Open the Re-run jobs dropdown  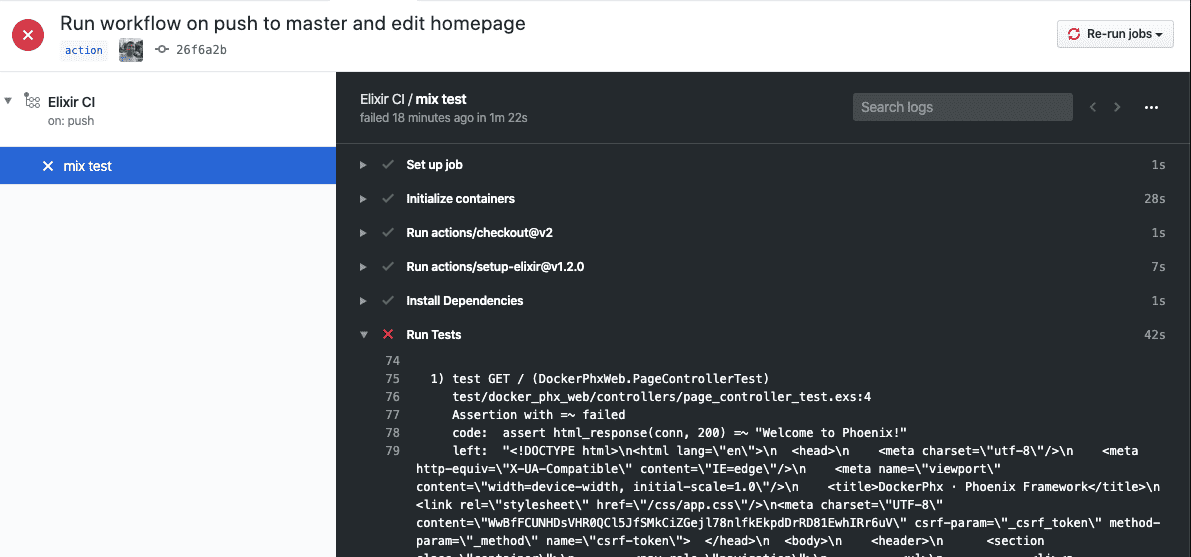tap(1115, 34)
